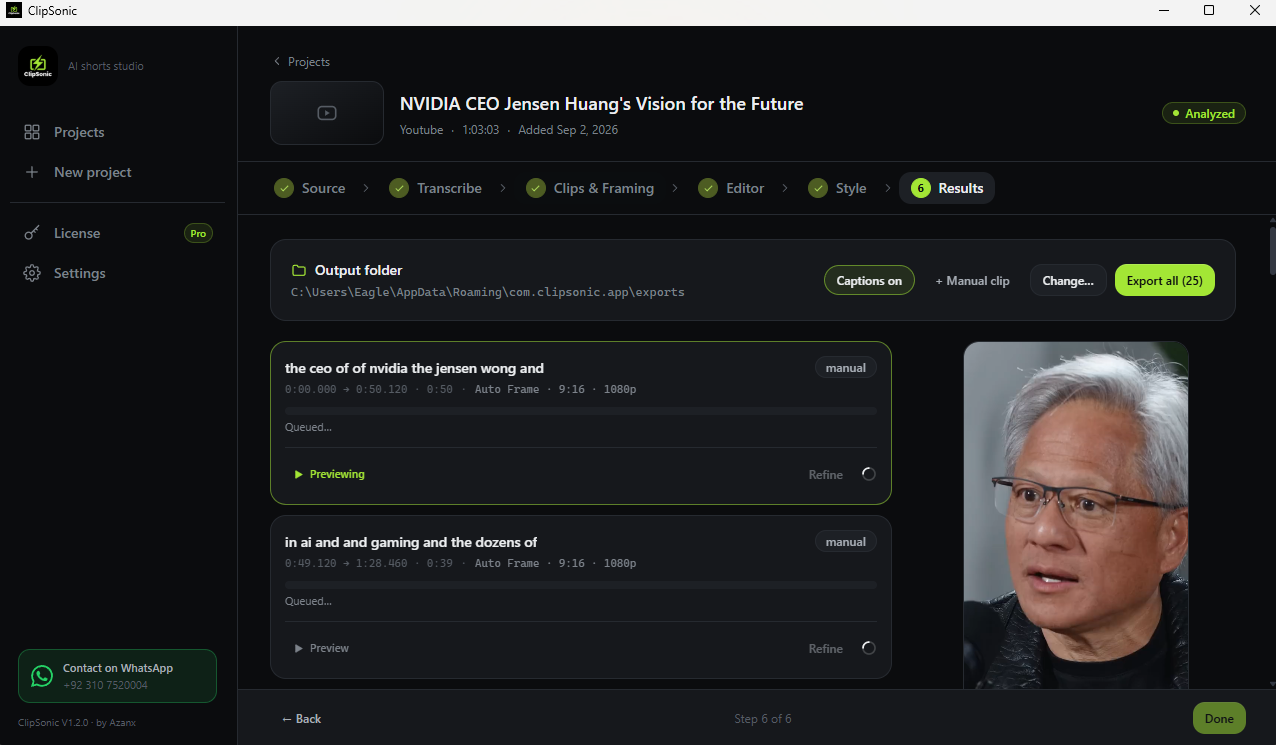Viewport: 1276px width, 745px height.
Task: Click the Step 6 of 6 label
Action: coord(763,719)
